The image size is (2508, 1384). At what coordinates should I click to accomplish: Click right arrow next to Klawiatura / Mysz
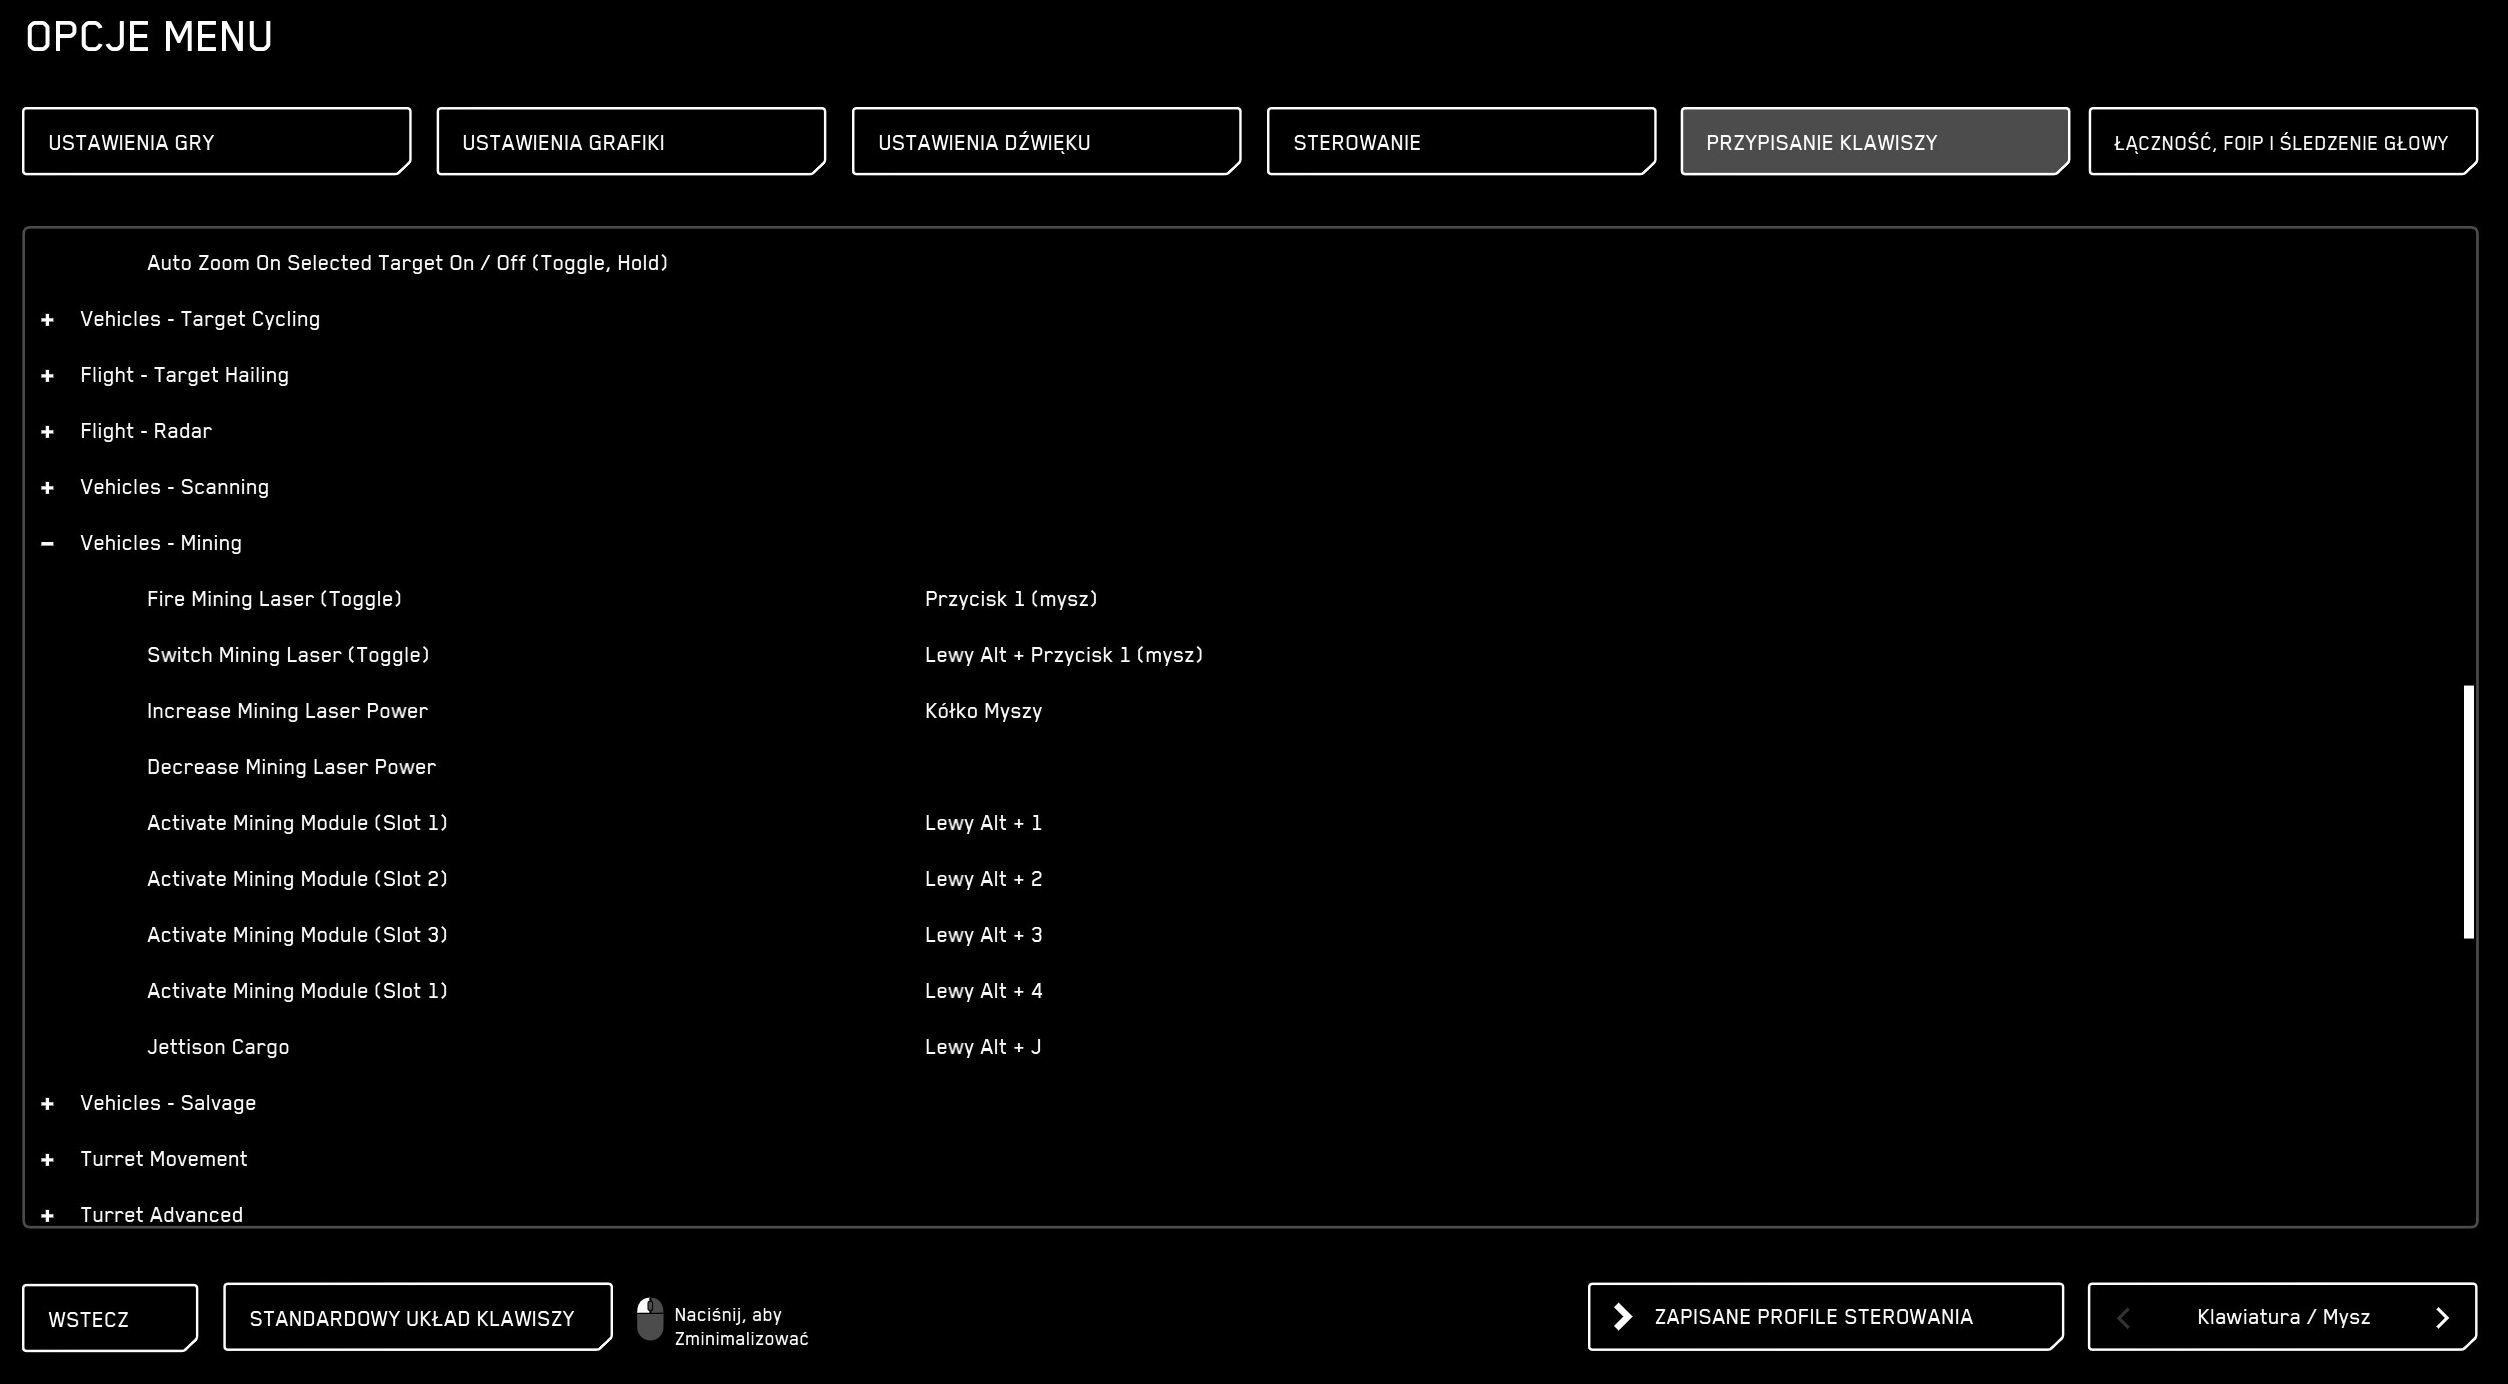(2442, 1318)
